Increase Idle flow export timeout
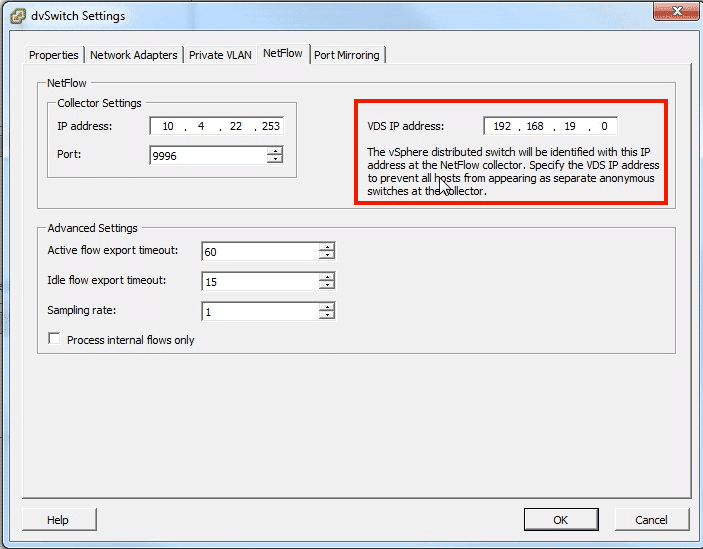703x549 pixels. pos(327,277)
